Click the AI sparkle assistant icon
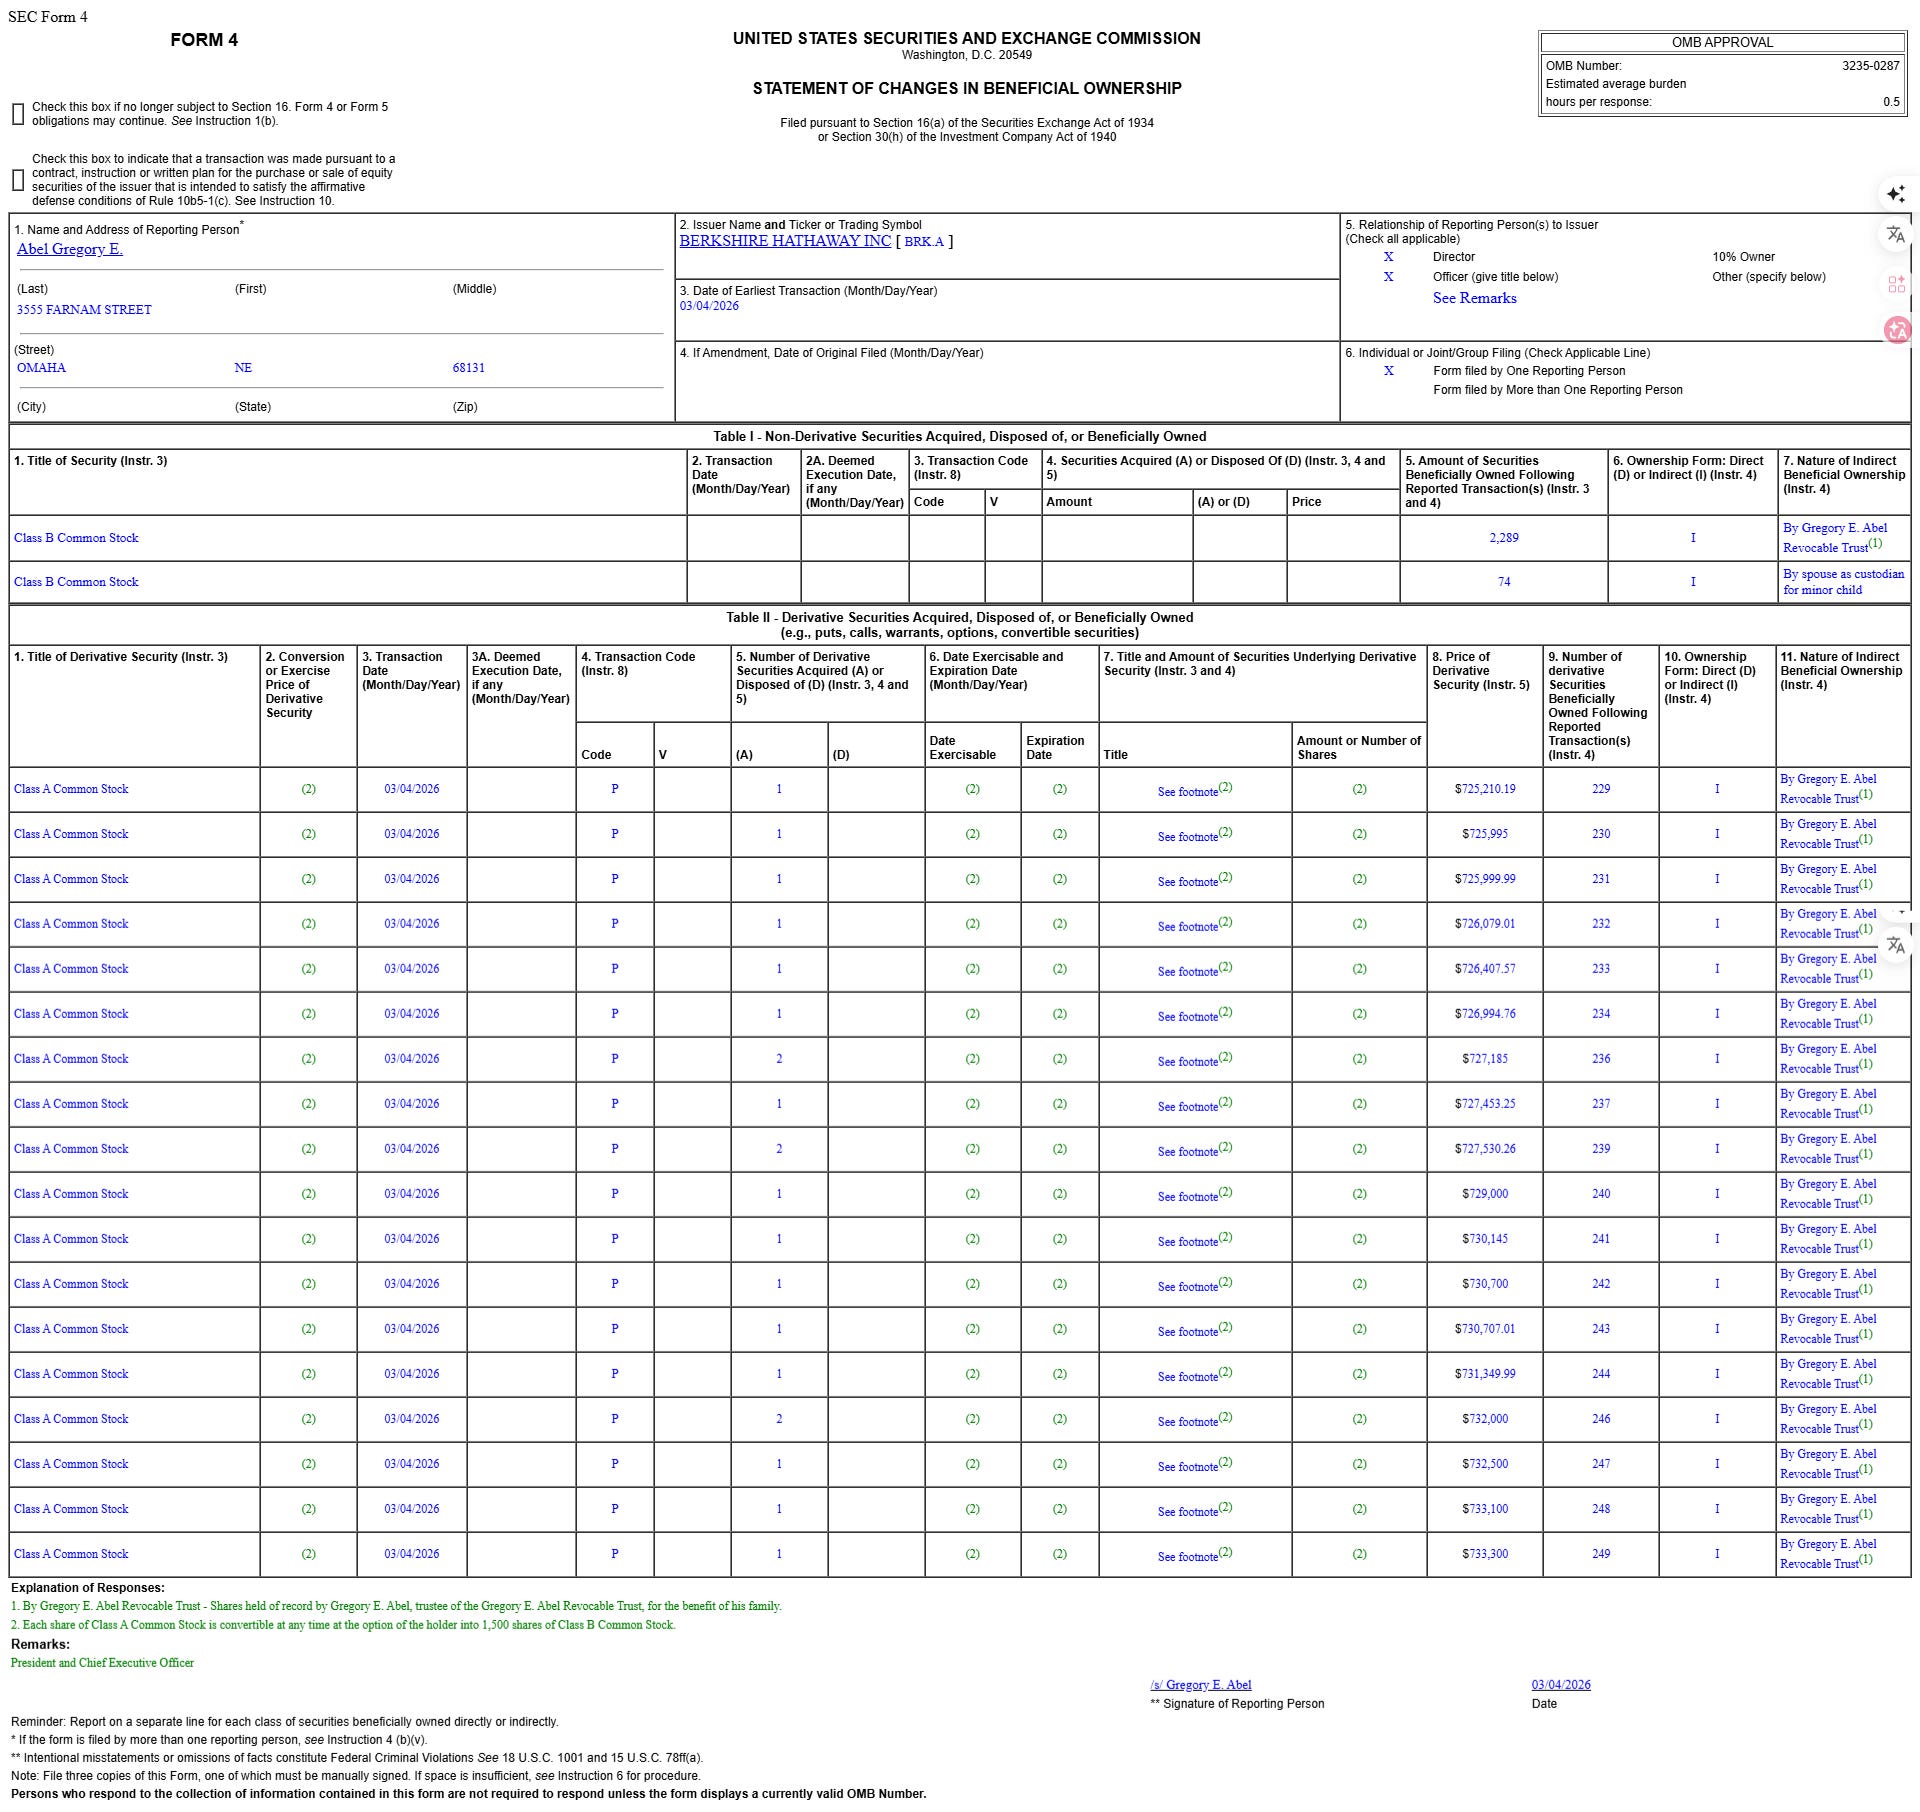The height and width of the screenshot is (1812, 1920). (1895, 193)
